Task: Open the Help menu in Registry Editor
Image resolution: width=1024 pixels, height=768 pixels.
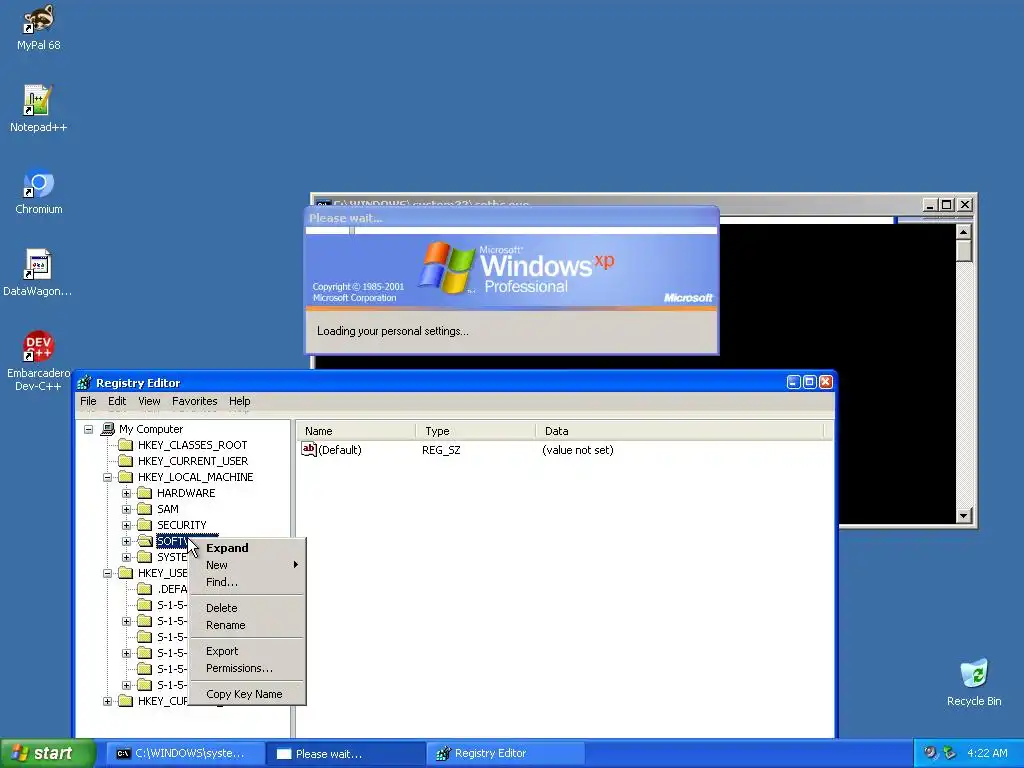Action: (x=240, y=401)
